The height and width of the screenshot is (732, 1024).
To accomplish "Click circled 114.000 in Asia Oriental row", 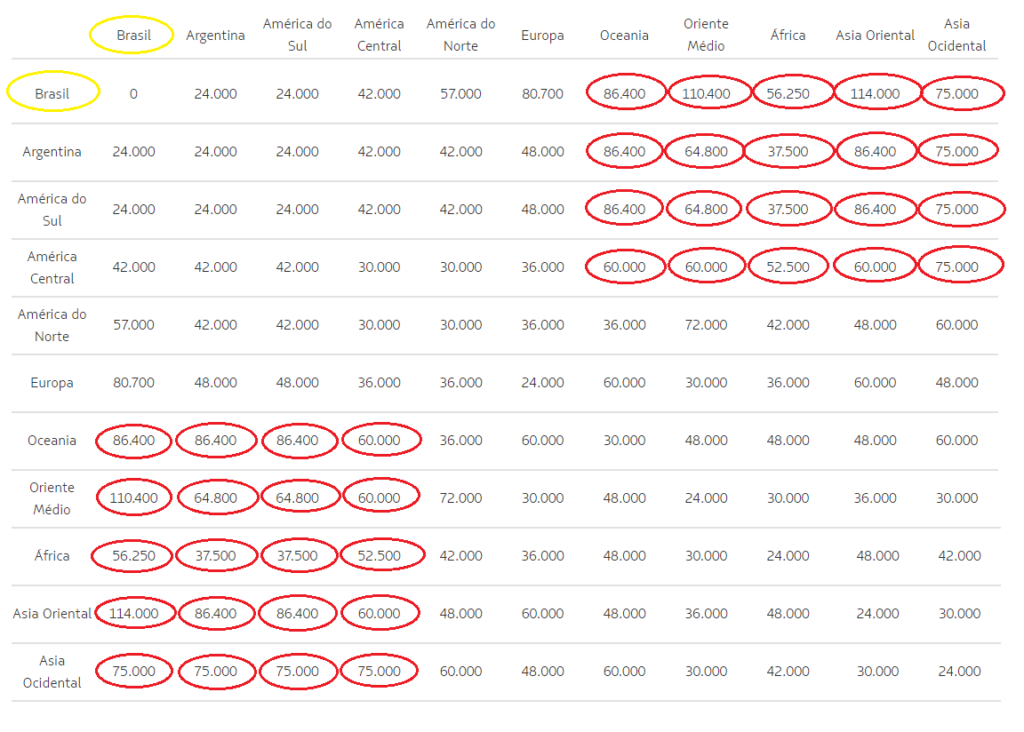I will click(133, 613).
